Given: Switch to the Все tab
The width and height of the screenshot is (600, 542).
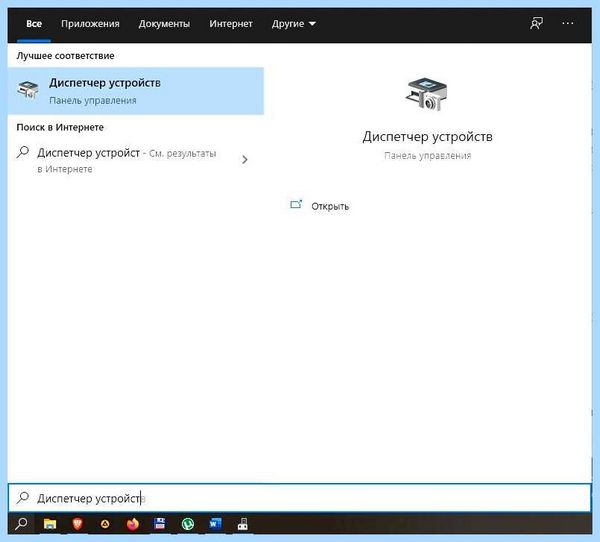Looking at the screenshot, I should [34, 24].
